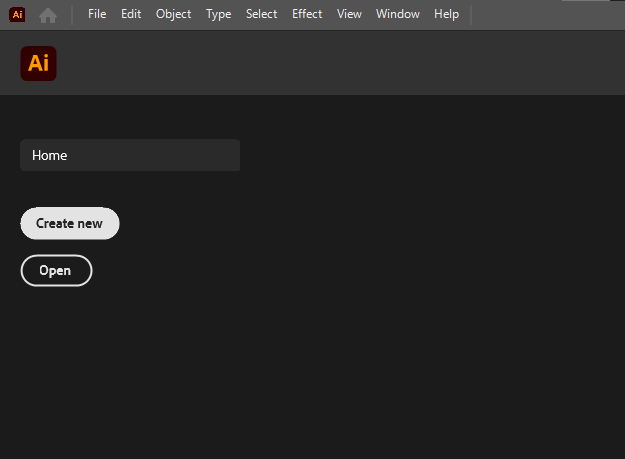Screen dimensions: 625x459
Task: Open the Type menu
Action: (x=218, y=14)
